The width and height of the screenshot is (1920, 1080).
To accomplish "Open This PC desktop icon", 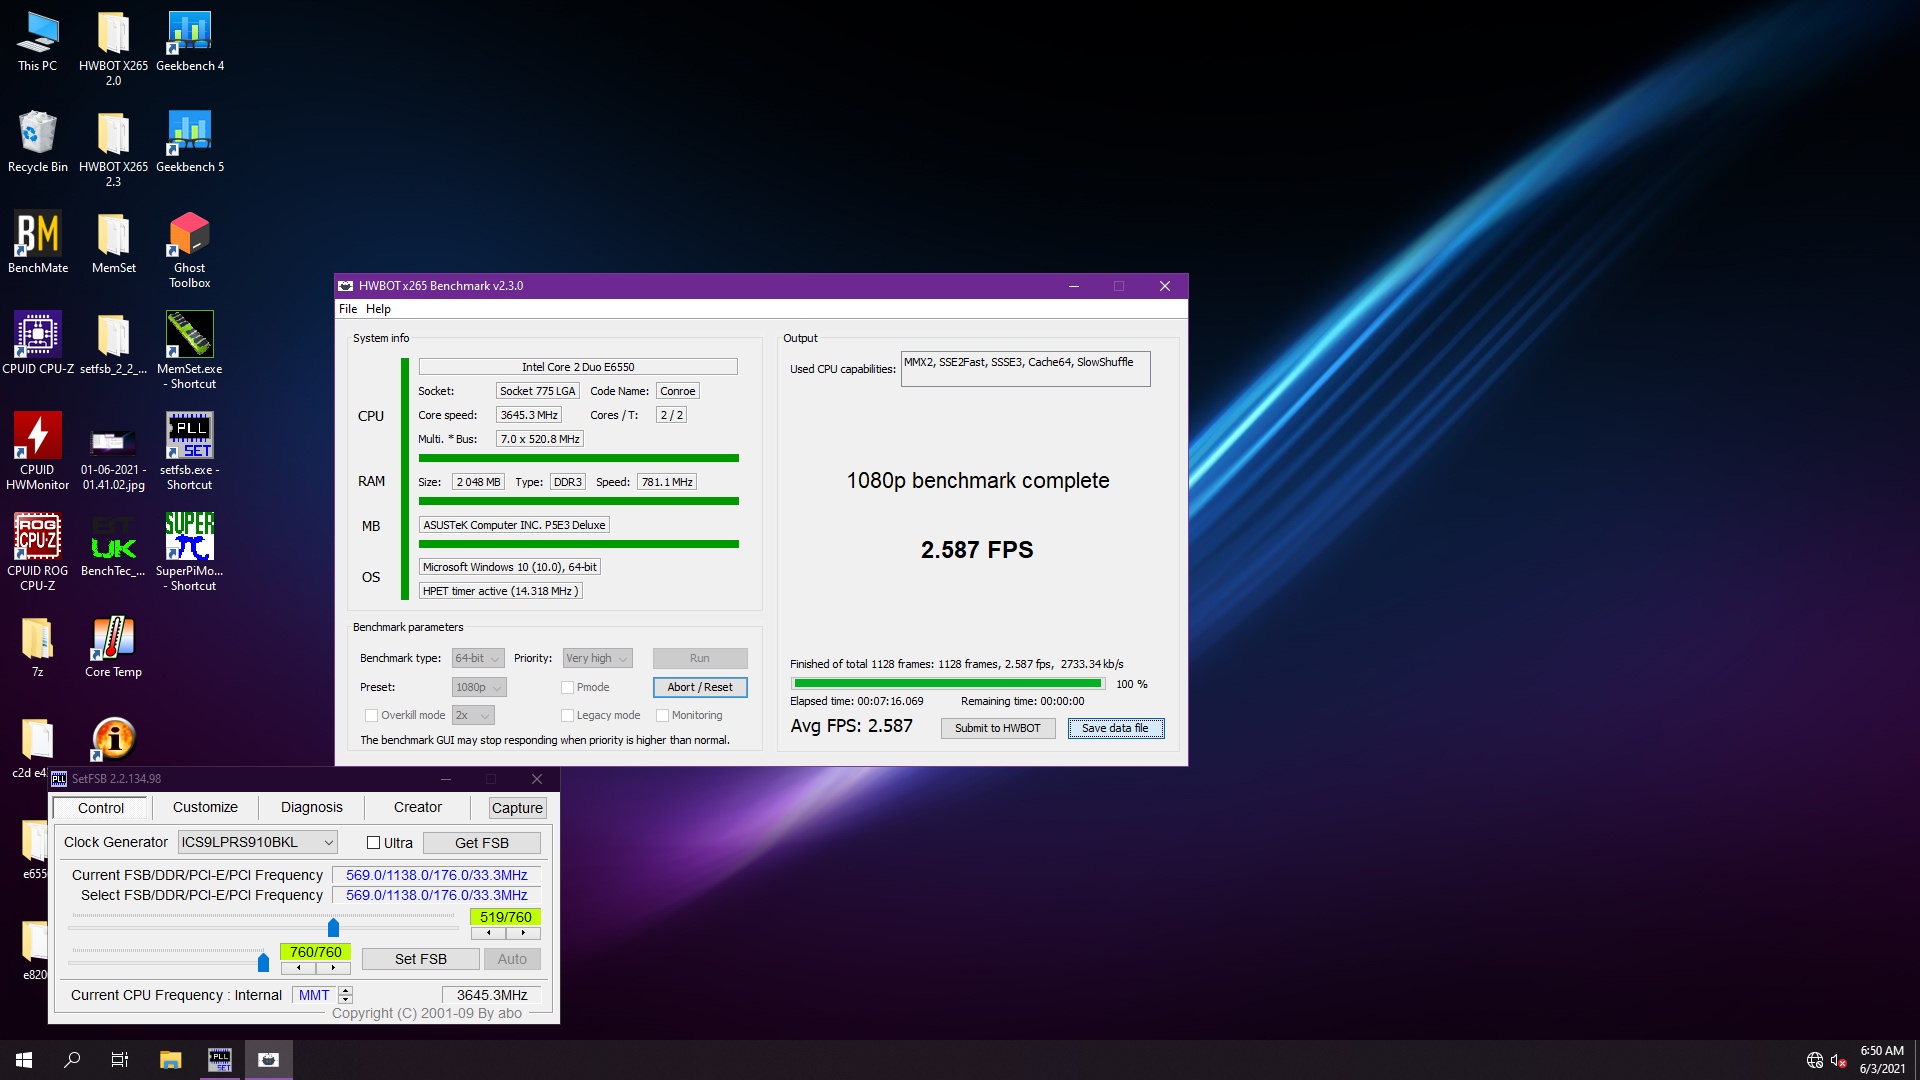I will (37, 42).
